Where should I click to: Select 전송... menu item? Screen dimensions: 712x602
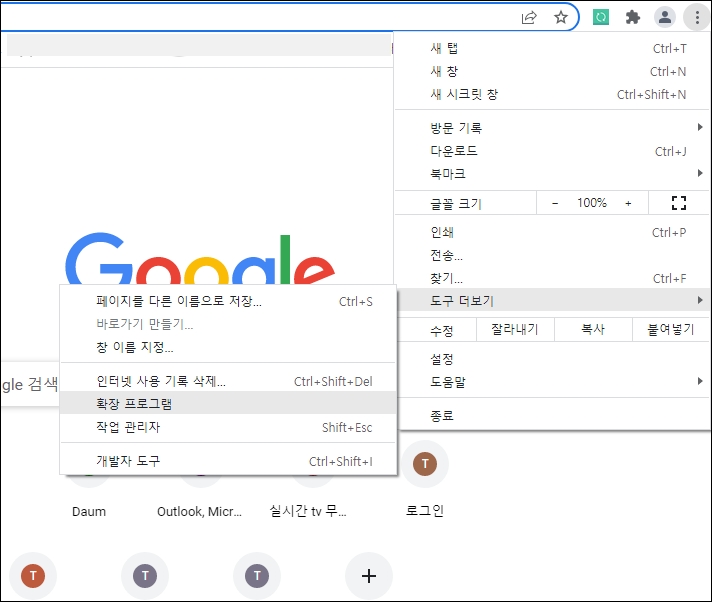point(552,255)
